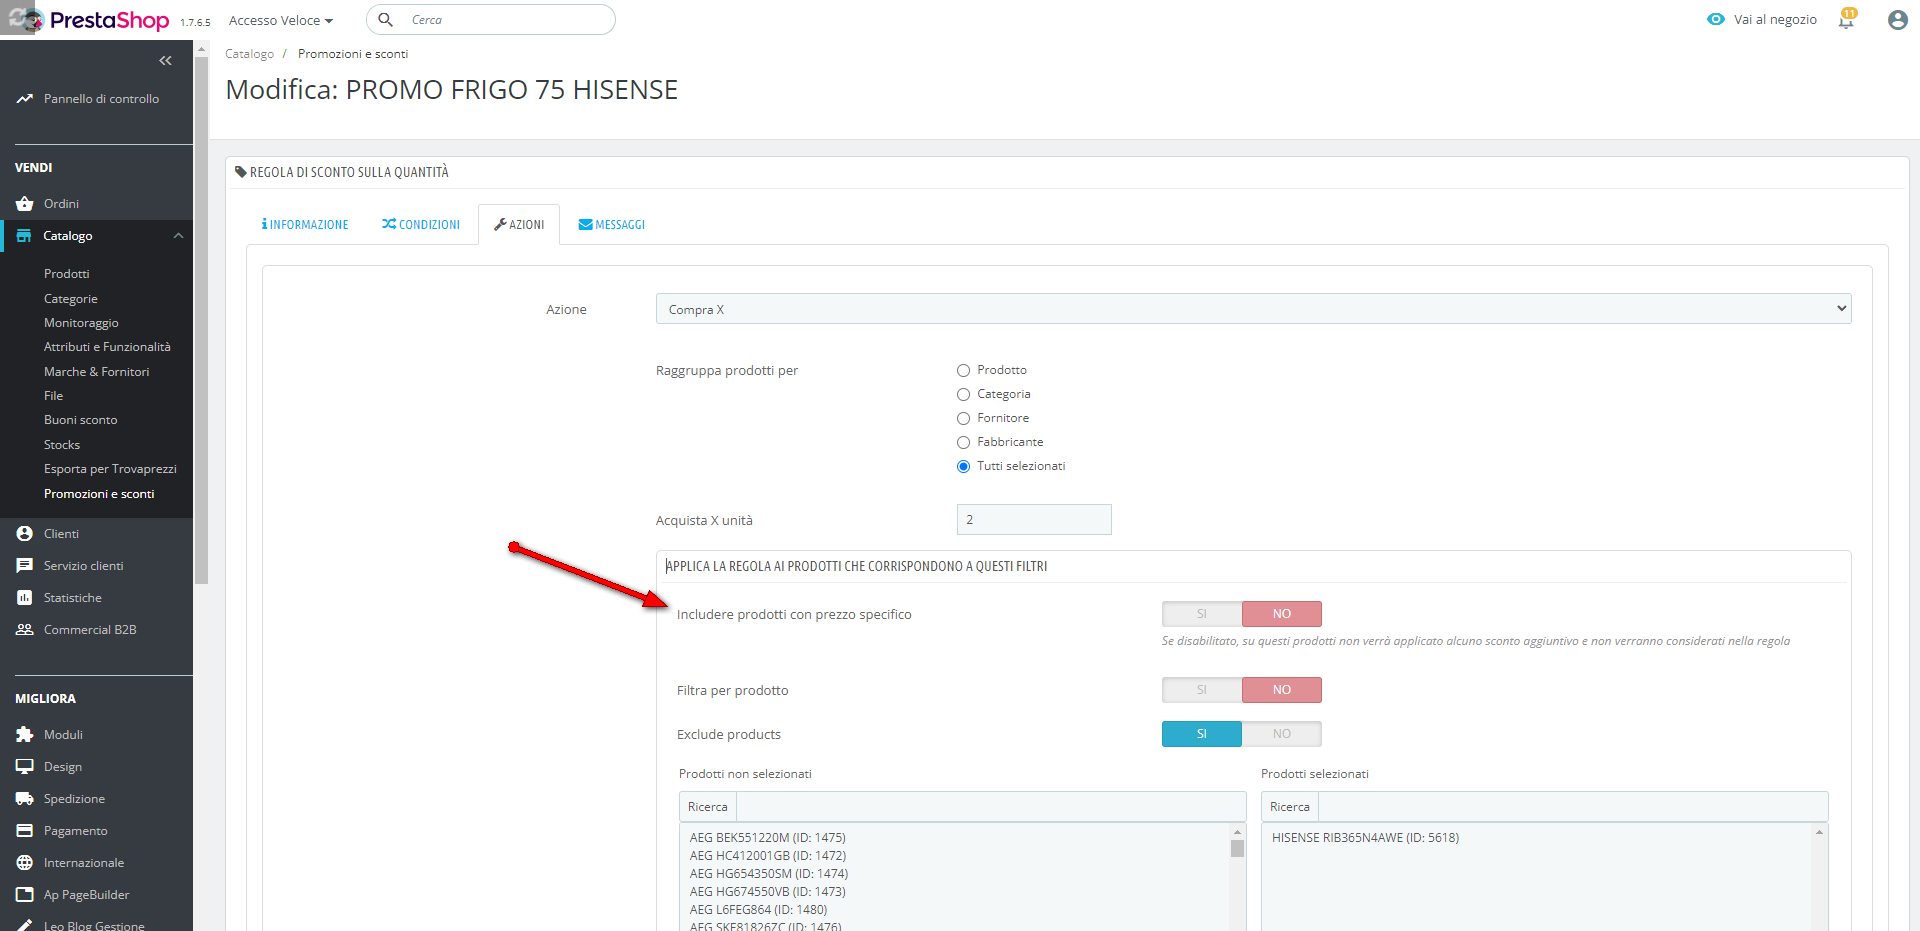Click the eye icon beside Vai al negozio
1920x931 pixels.
point(1716,19)
